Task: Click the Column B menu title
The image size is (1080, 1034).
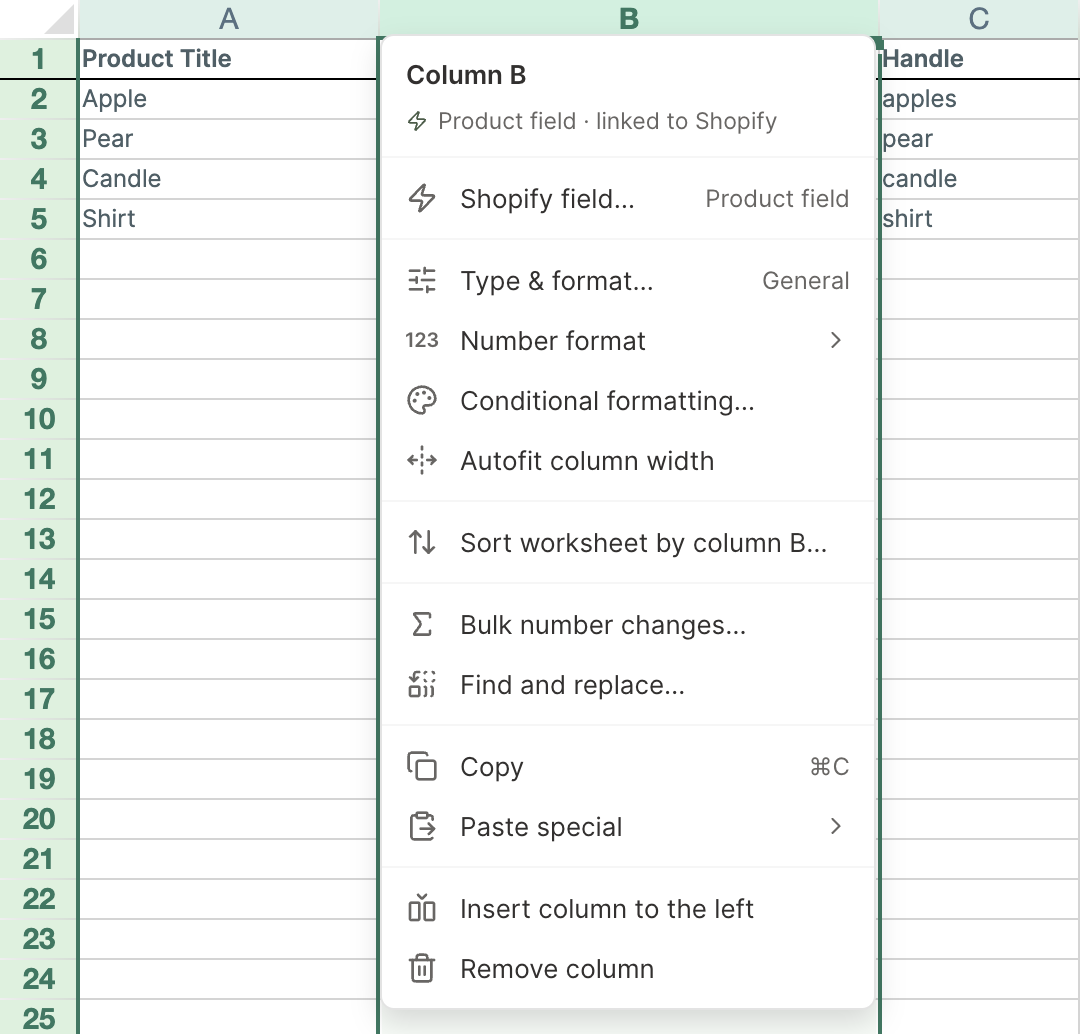Action: click(x=466, y=74)
